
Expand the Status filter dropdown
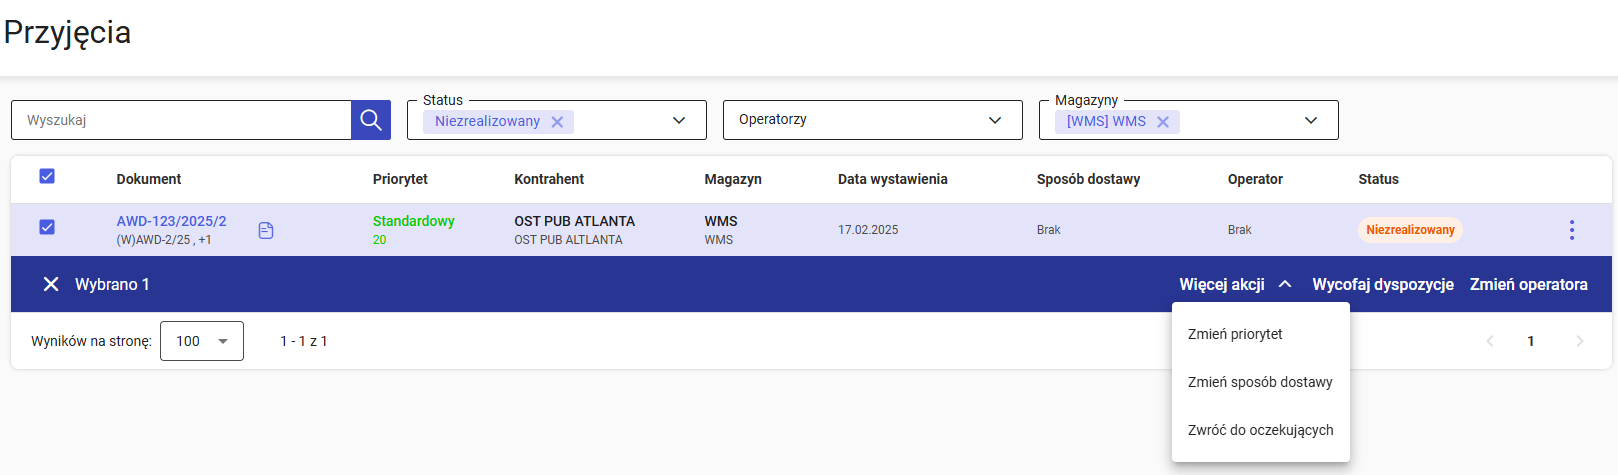(679, 121)
